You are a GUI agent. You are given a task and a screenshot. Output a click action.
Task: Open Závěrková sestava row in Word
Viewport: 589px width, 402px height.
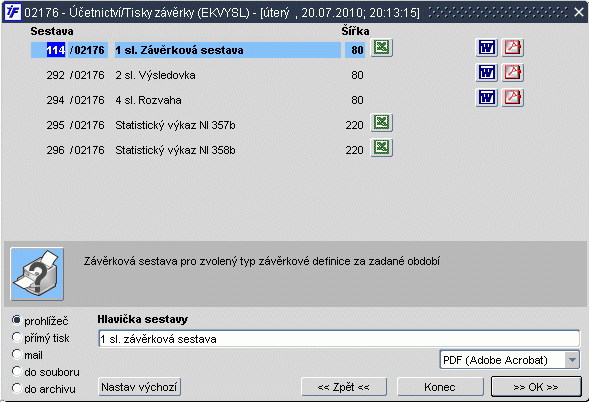(x=487, y=48)
